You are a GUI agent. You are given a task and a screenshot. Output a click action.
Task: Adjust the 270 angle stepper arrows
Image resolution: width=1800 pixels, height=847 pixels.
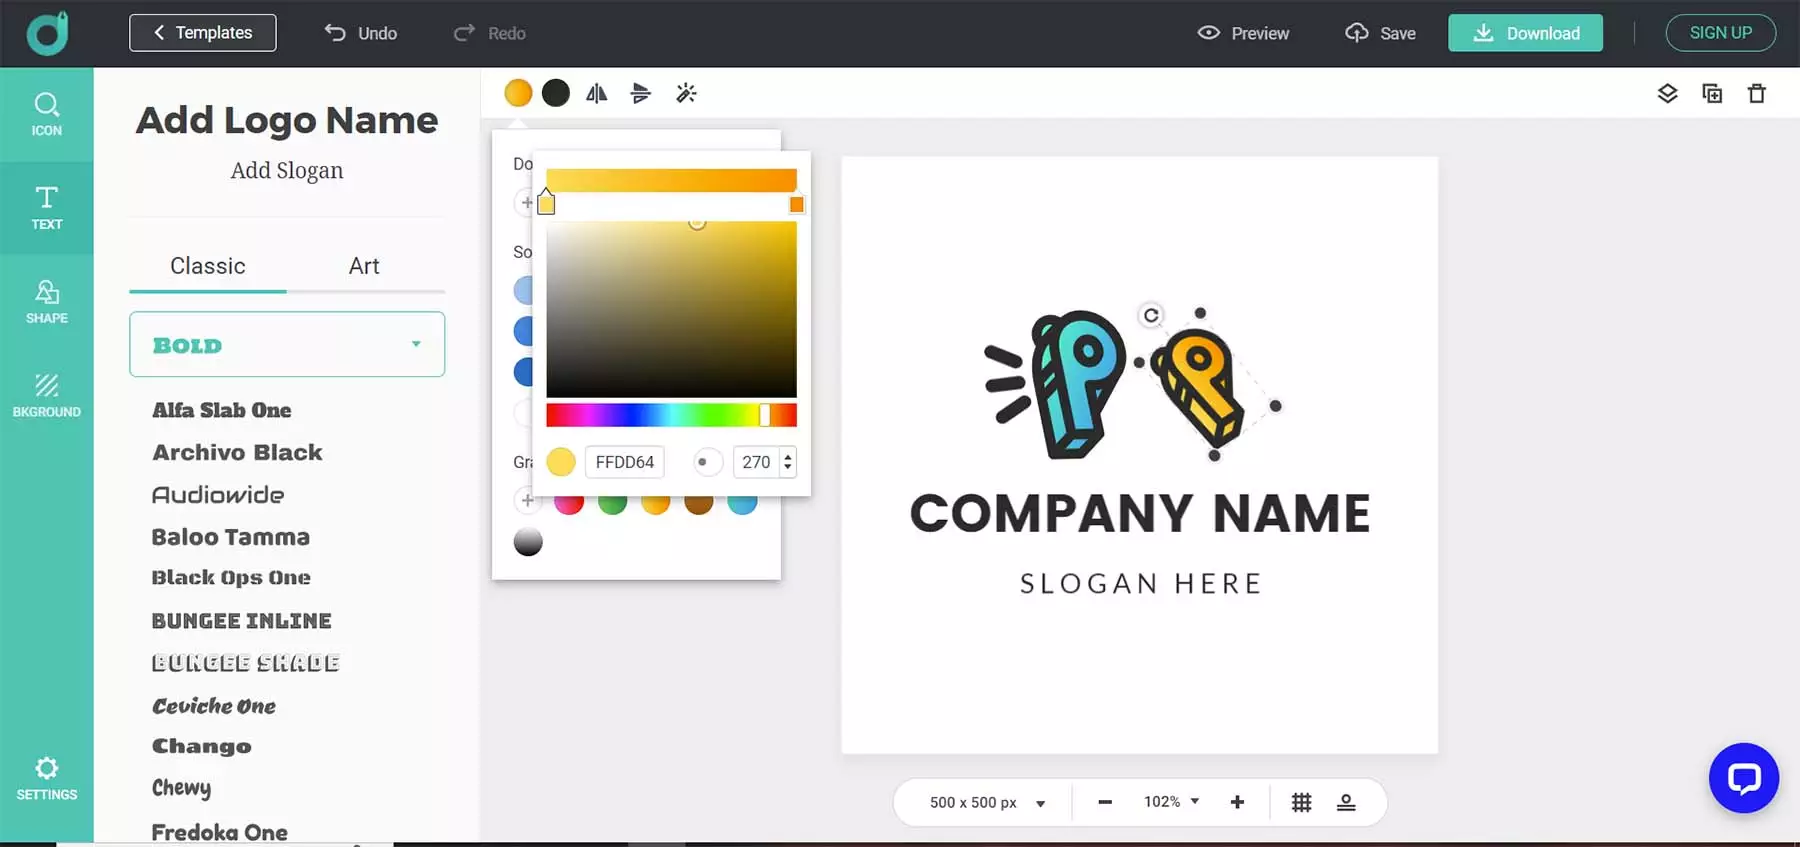coord(788,462)
